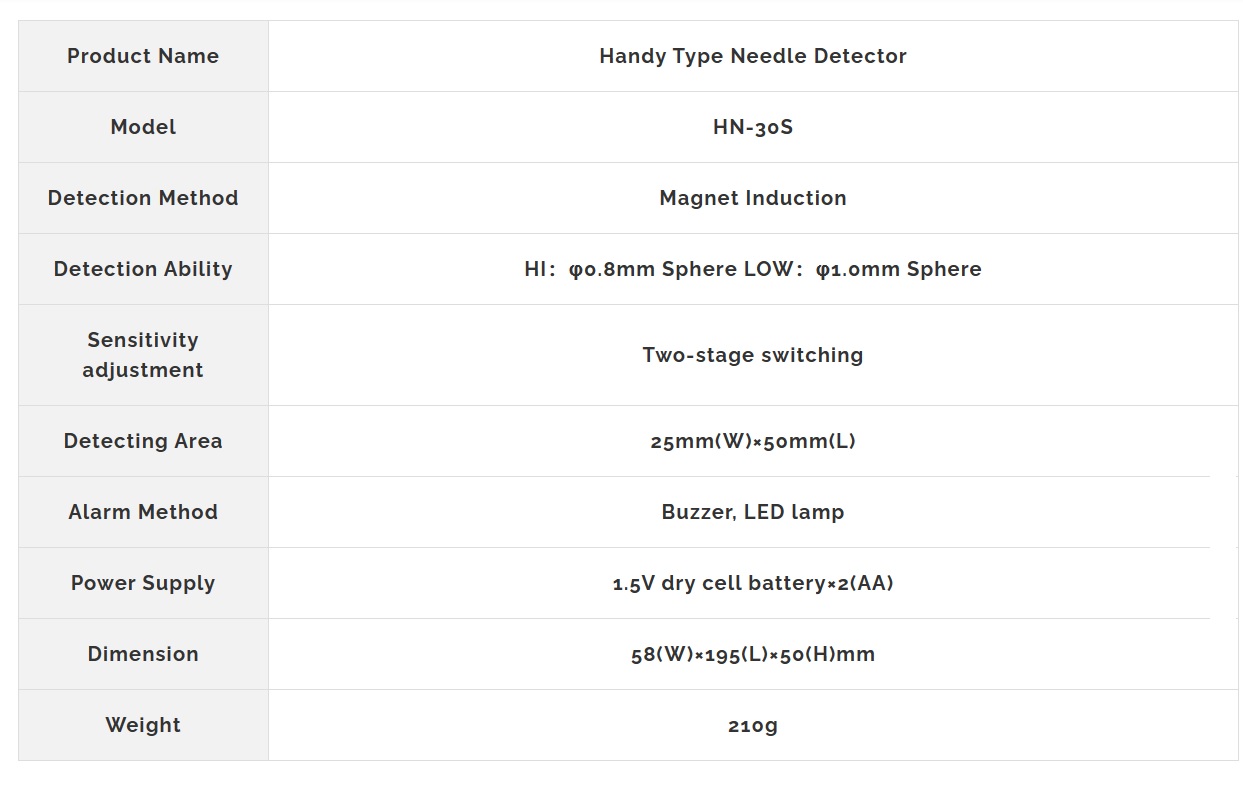Select the 210g weight value

coord(753,725)
